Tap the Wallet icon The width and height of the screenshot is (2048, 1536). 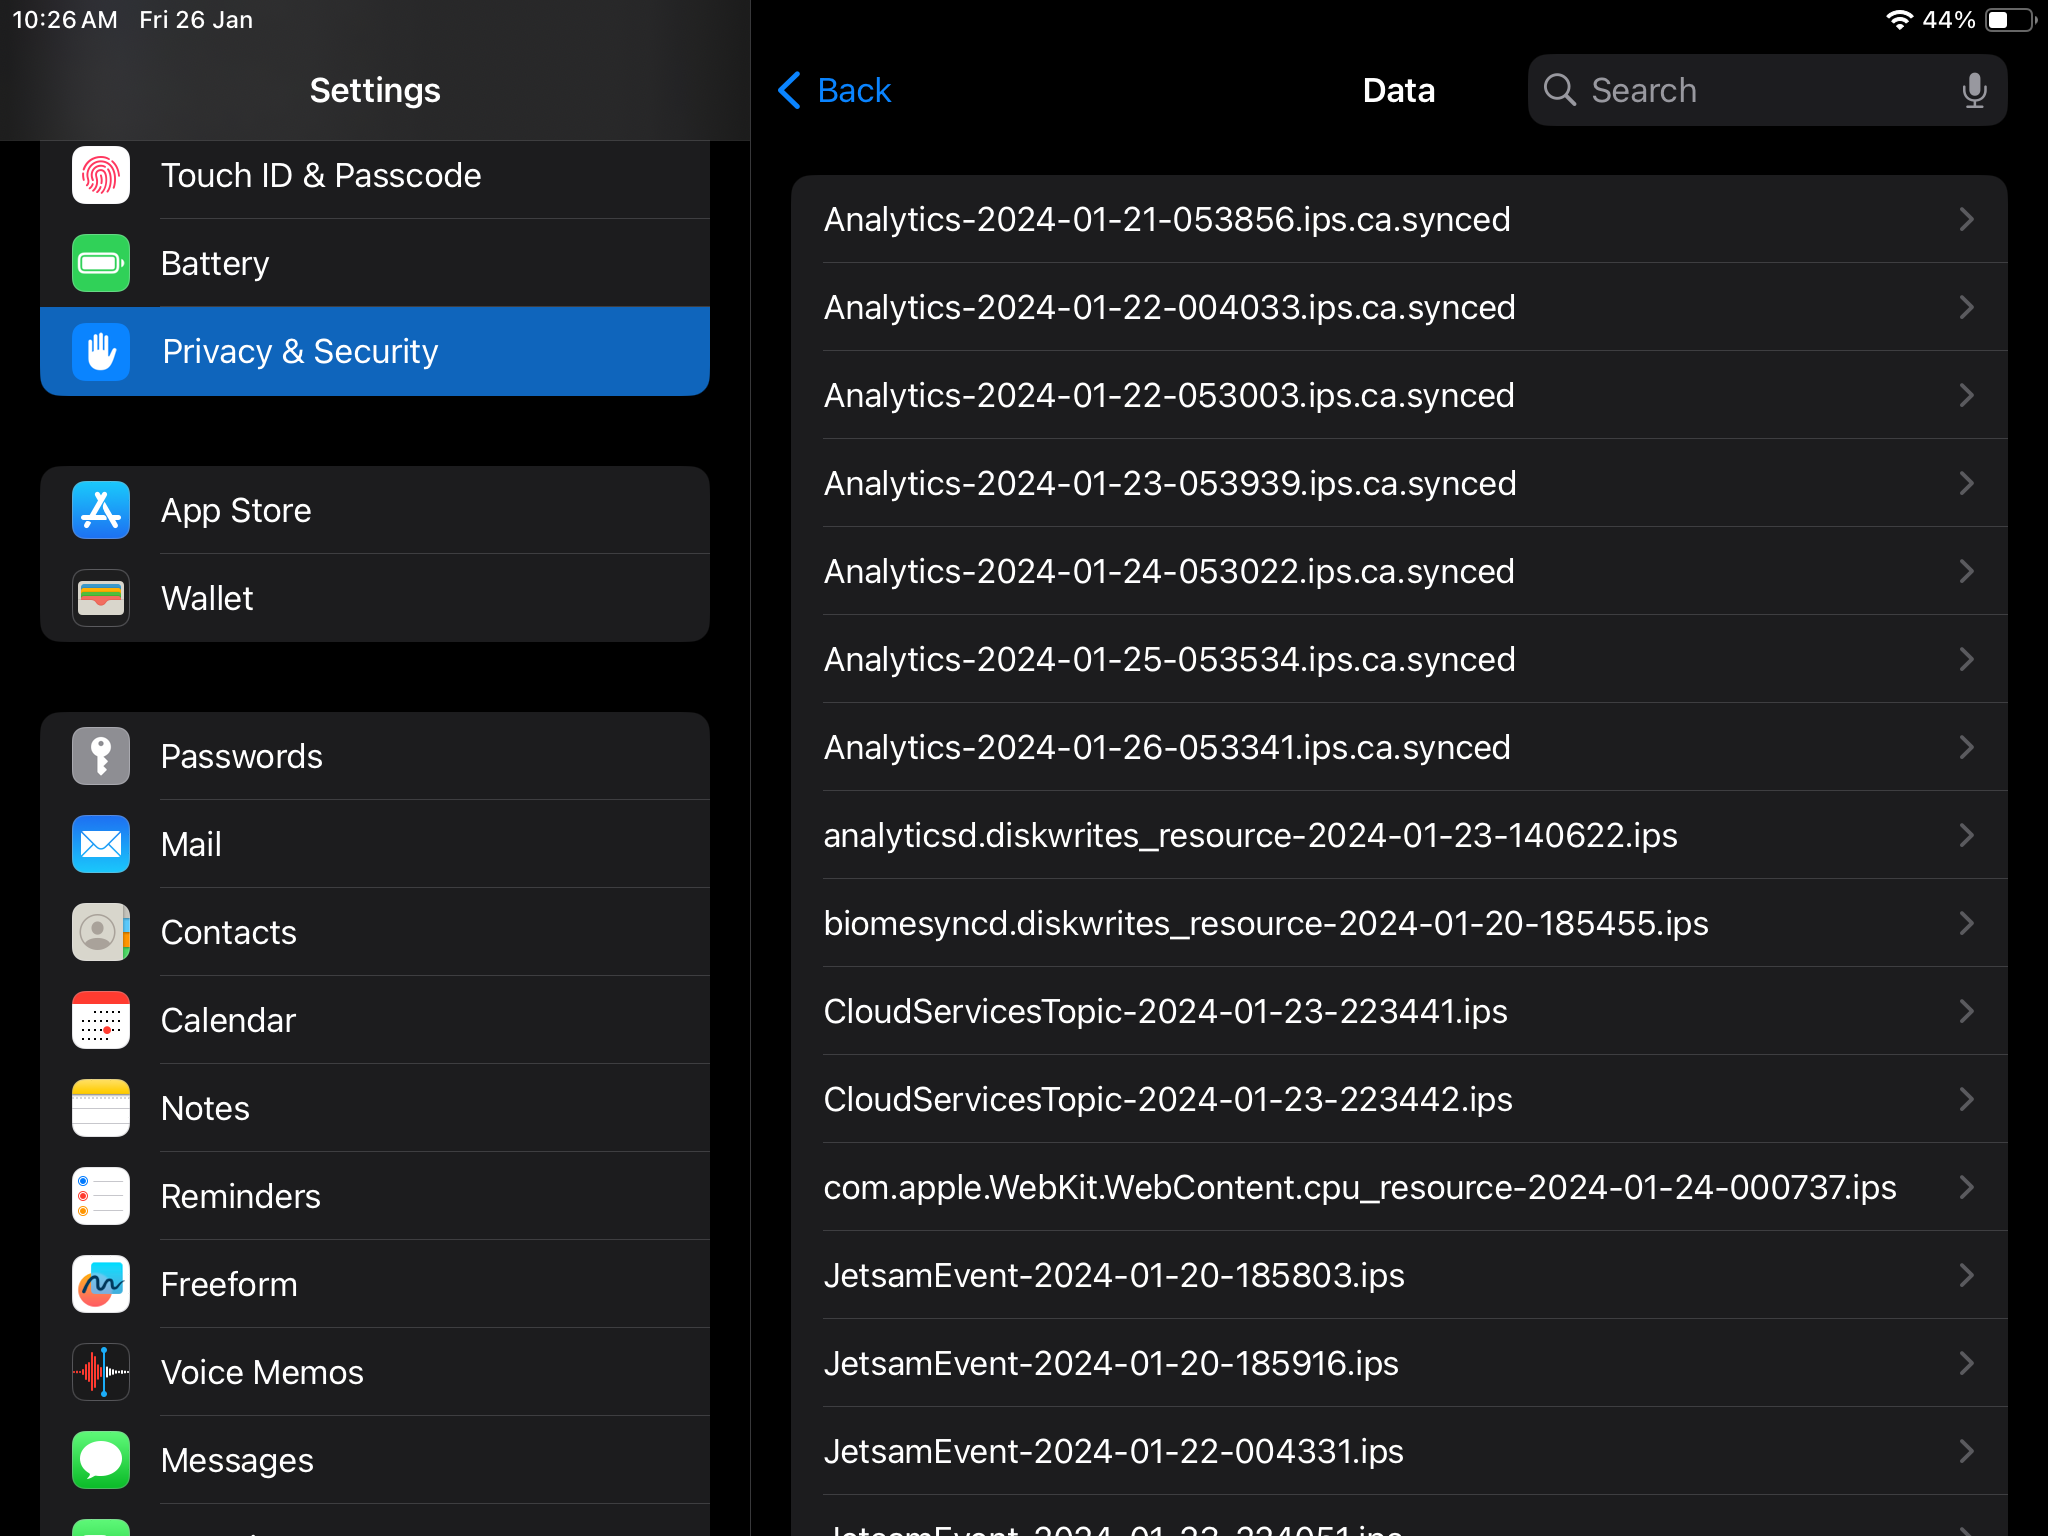100,598
